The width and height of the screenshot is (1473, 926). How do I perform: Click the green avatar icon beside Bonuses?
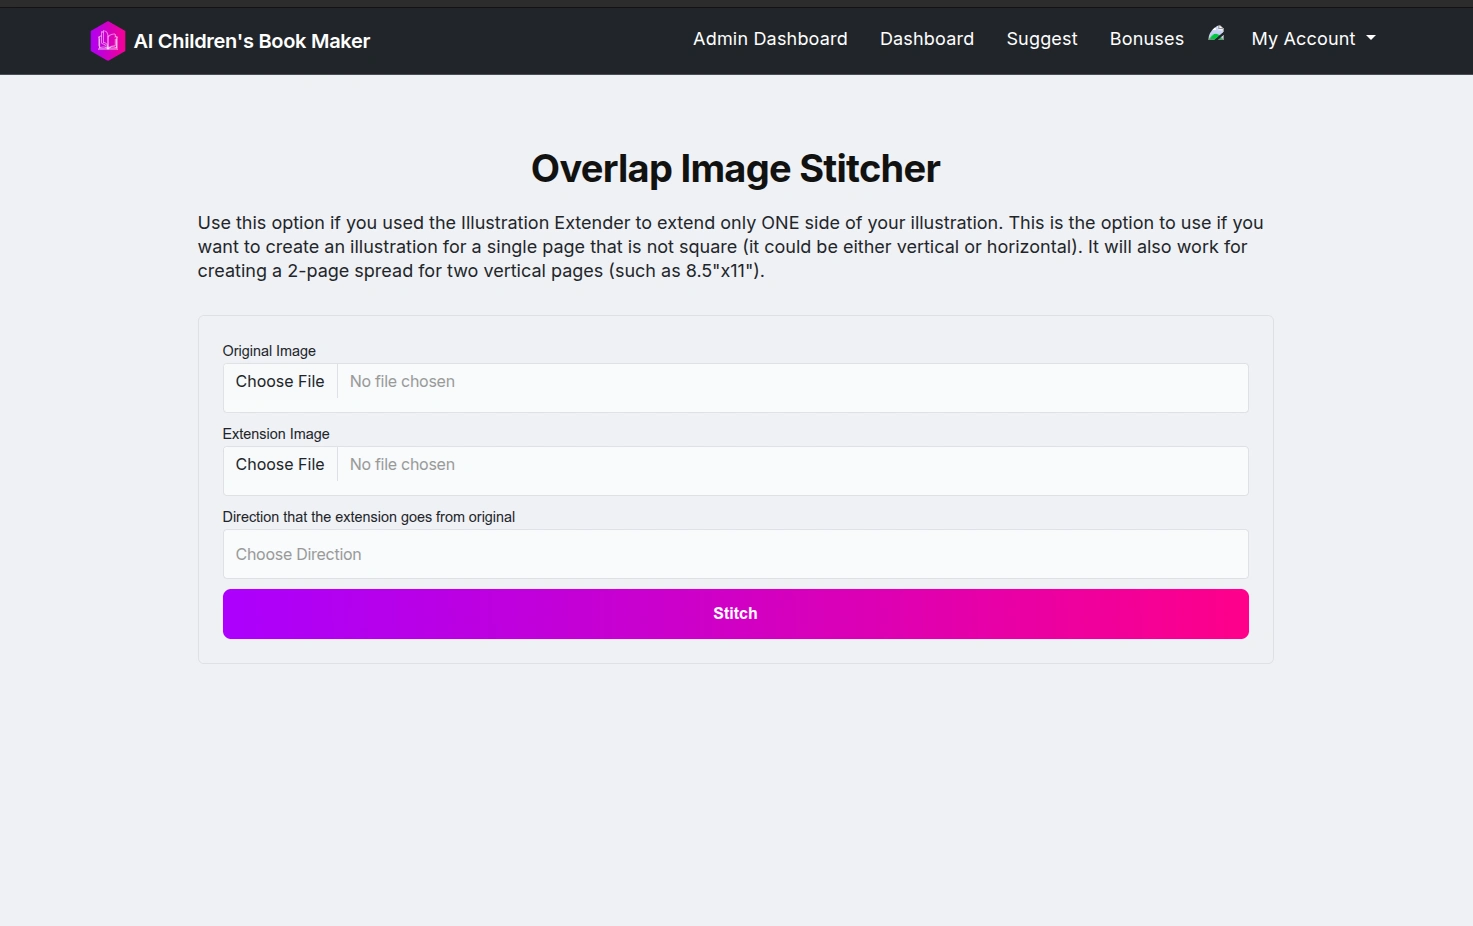point(1216,33)
